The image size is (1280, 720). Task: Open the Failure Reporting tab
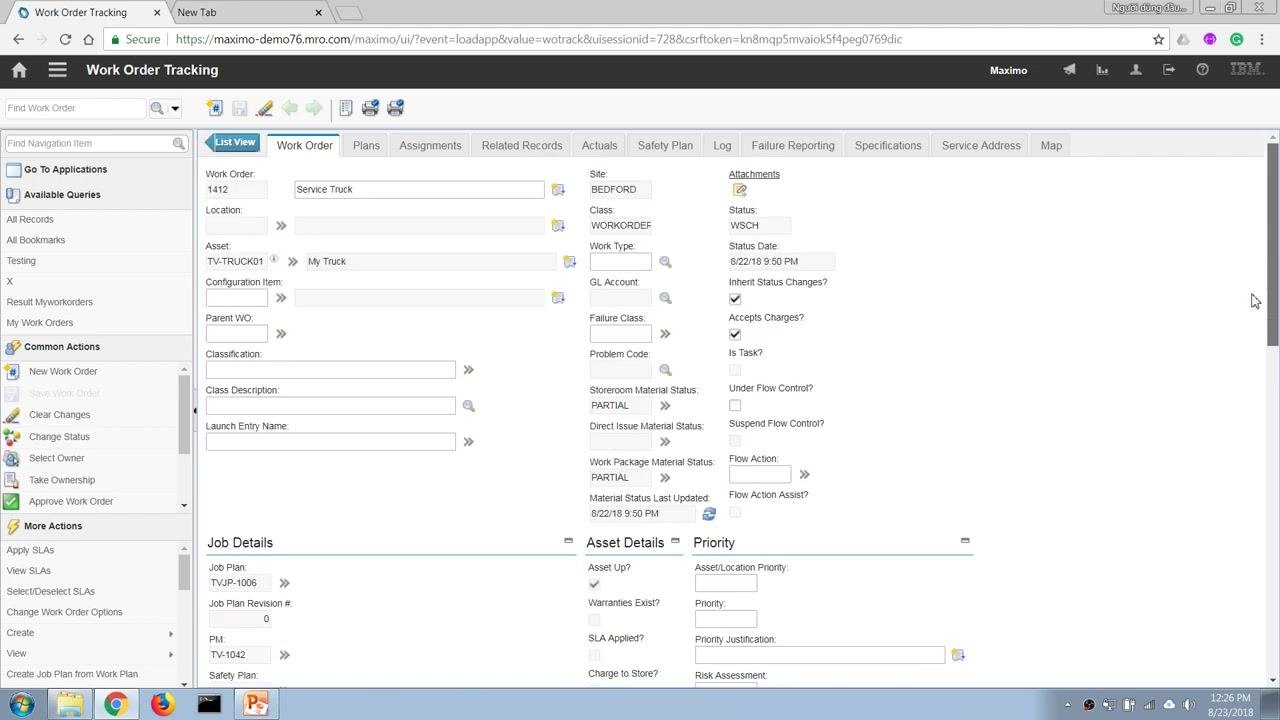tap(793, 145)
